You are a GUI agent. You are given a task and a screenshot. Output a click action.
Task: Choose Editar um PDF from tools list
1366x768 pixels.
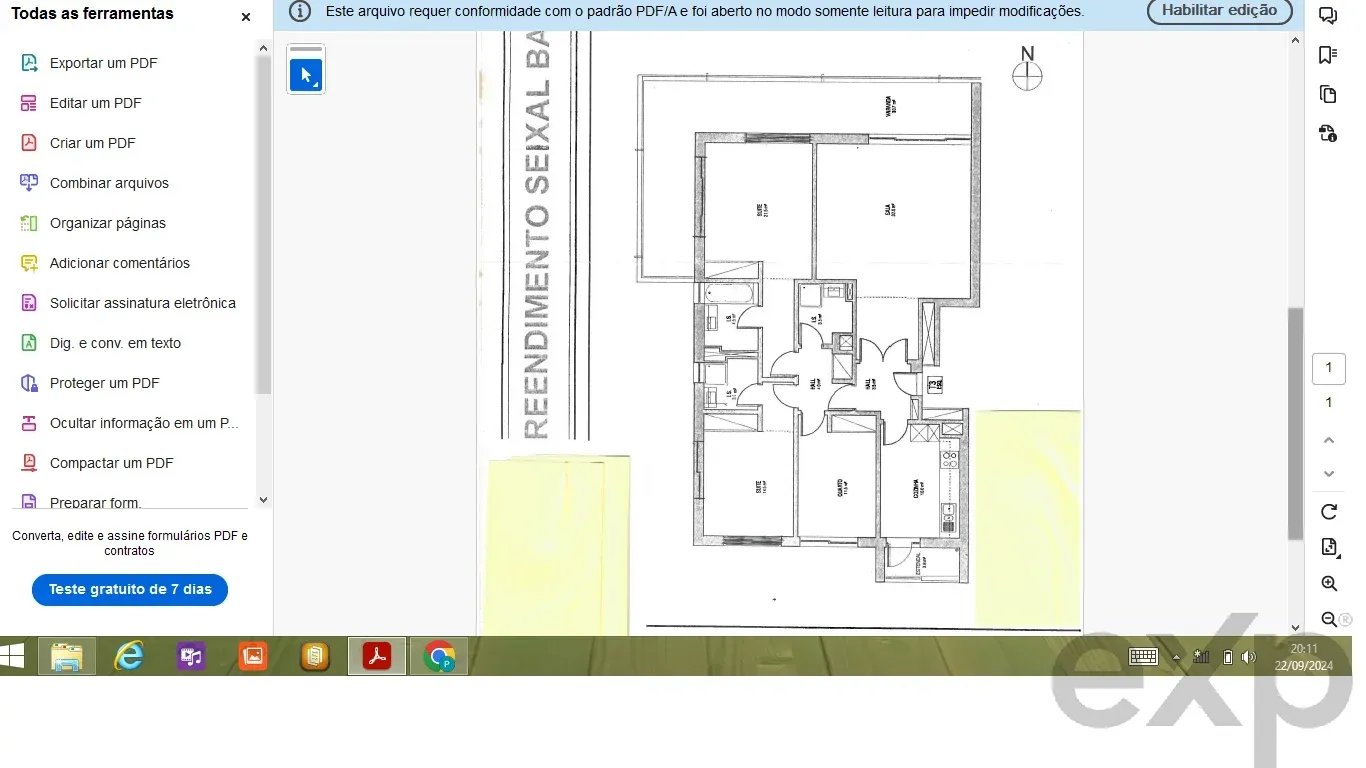point(95,103)
